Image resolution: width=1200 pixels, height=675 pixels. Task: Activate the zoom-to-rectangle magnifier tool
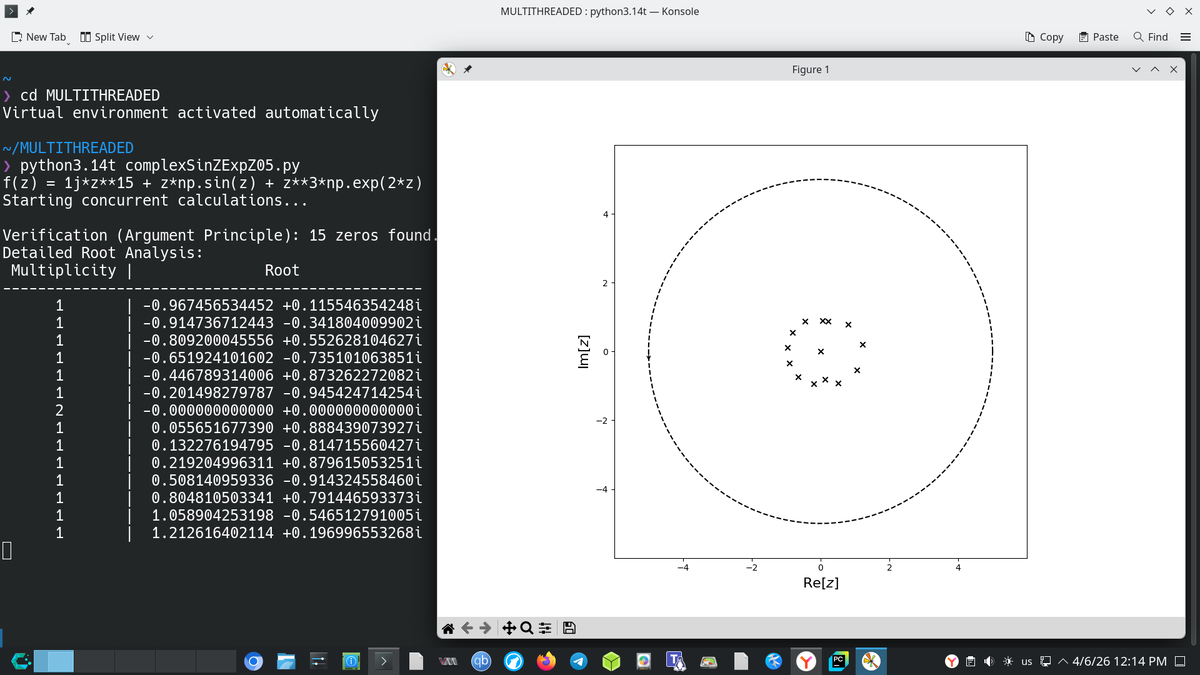(x=527, y=628)
